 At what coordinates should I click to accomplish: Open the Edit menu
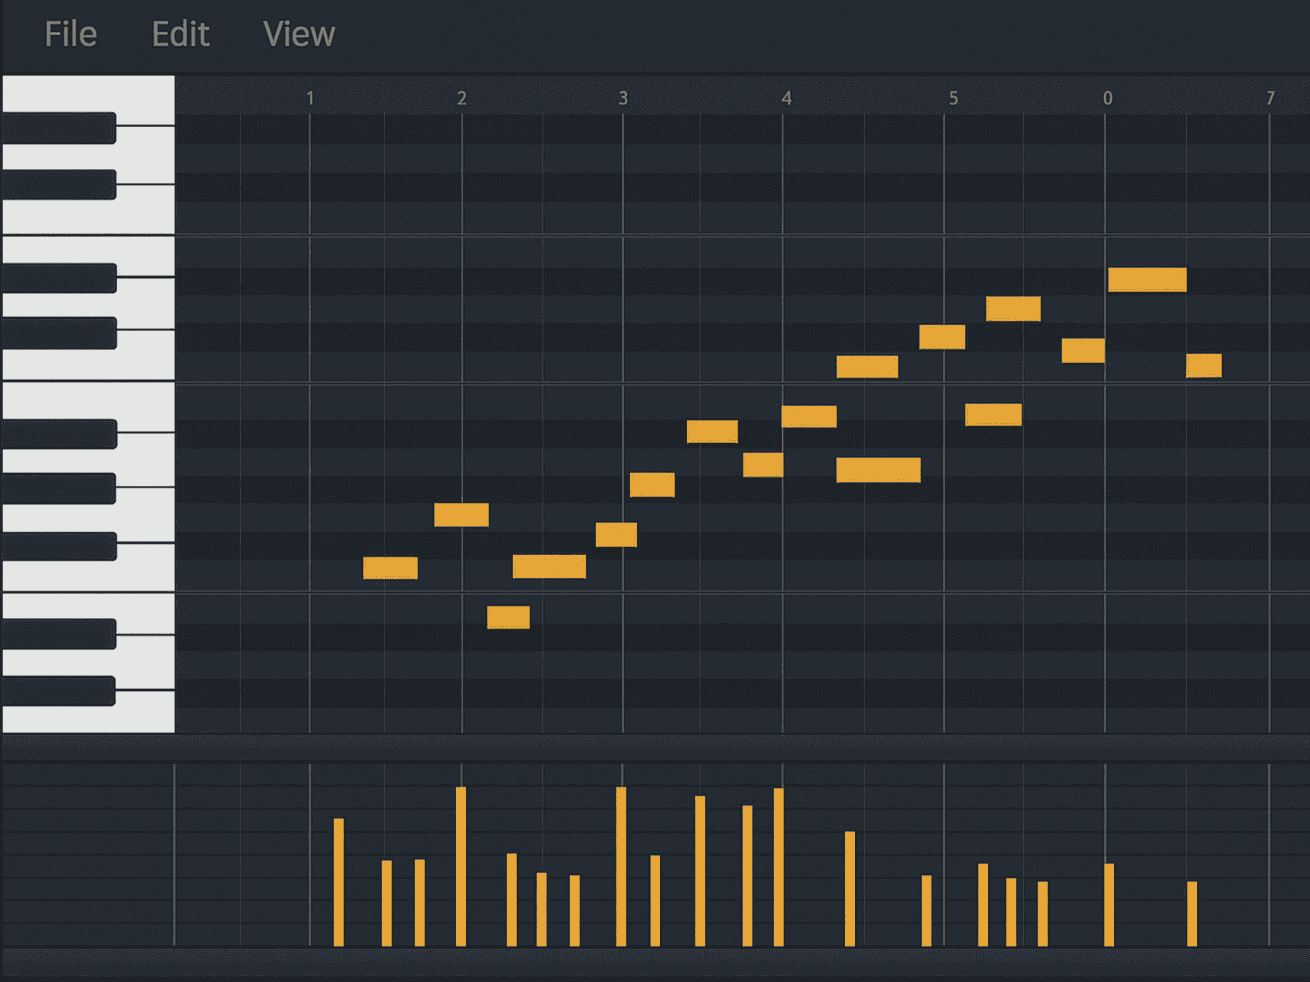tap(180, 33)
